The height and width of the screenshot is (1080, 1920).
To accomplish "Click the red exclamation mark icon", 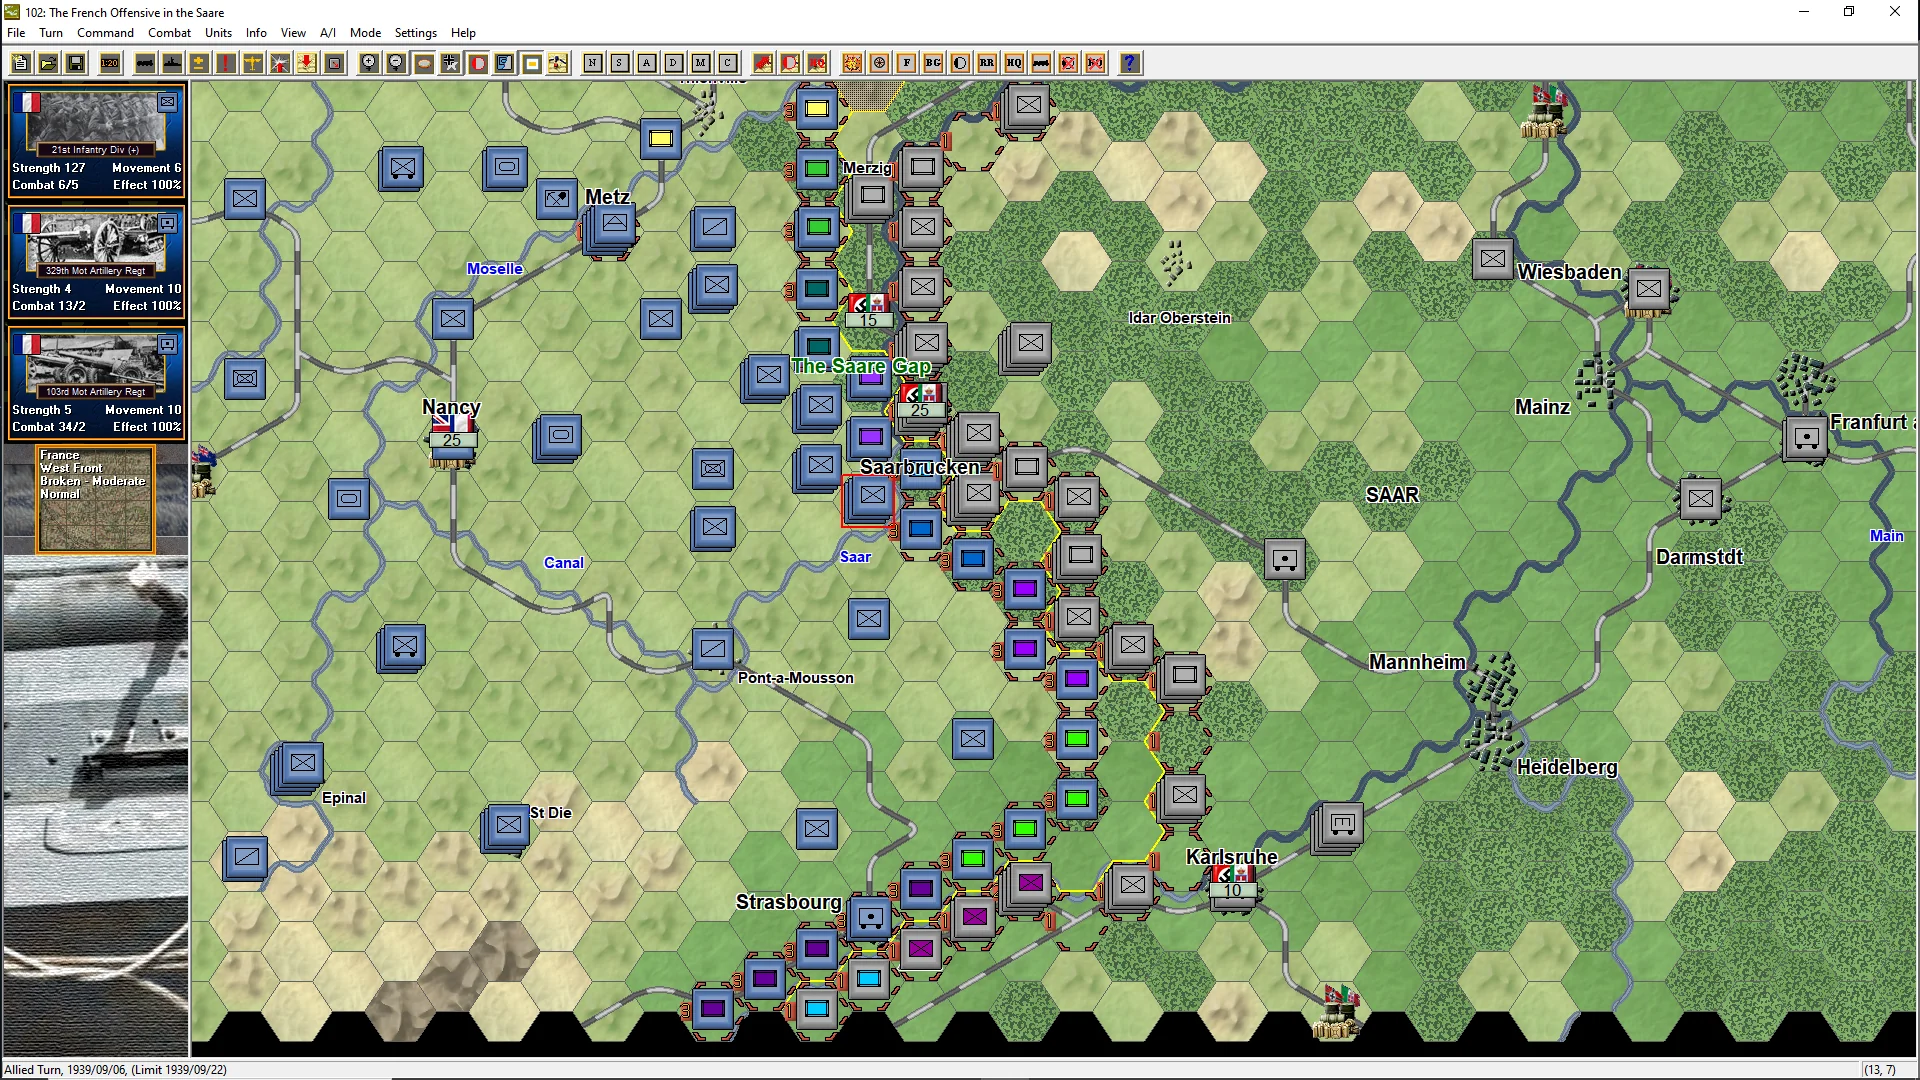I will 226,63.
